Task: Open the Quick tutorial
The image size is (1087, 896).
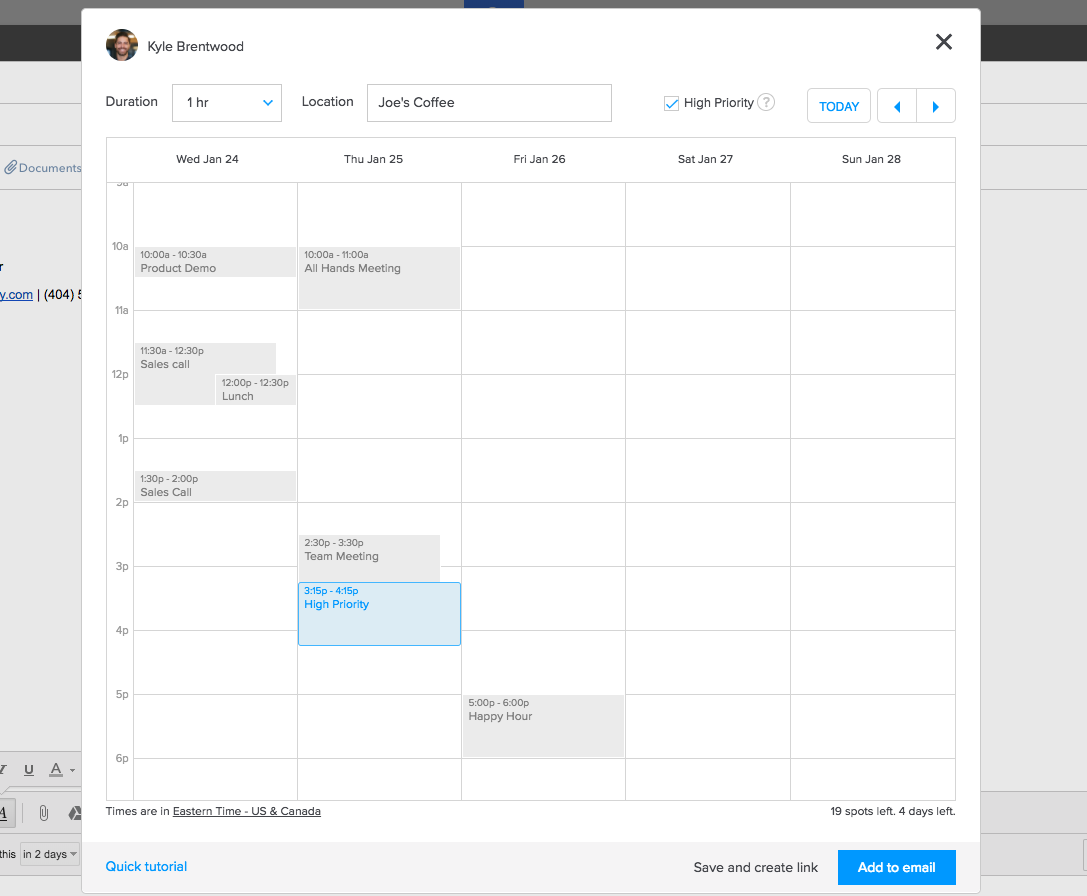Action: click(x=146, y=866)
